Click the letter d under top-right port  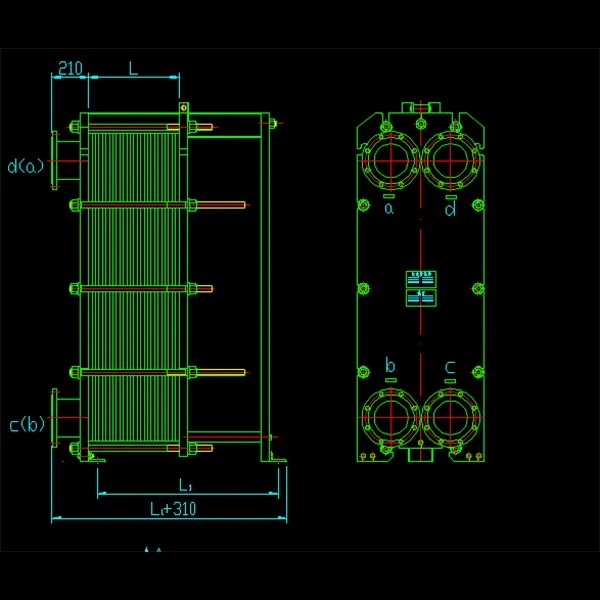(451, 208)
